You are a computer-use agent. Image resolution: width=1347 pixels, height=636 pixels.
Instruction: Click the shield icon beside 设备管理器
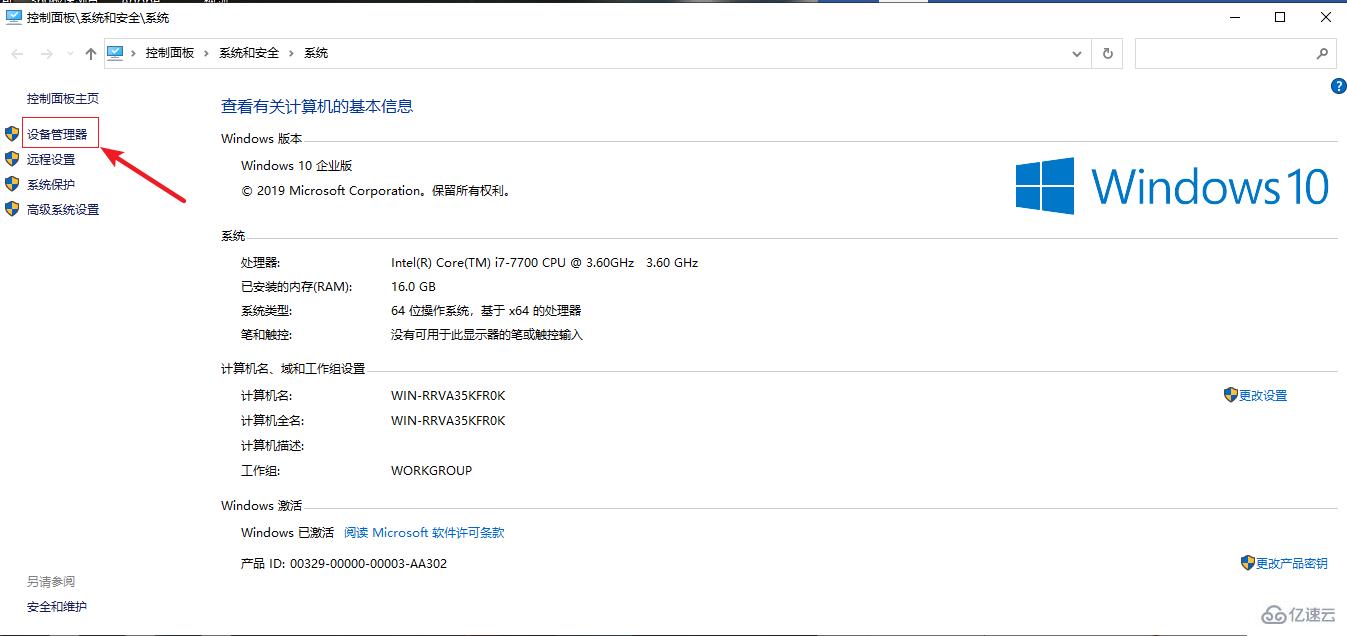click(x=12, y=134)
